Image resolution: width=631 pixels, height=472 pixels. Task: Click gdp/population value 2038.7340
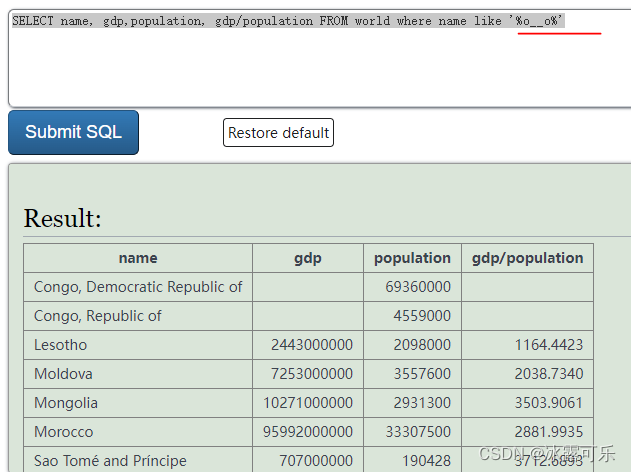549,374
